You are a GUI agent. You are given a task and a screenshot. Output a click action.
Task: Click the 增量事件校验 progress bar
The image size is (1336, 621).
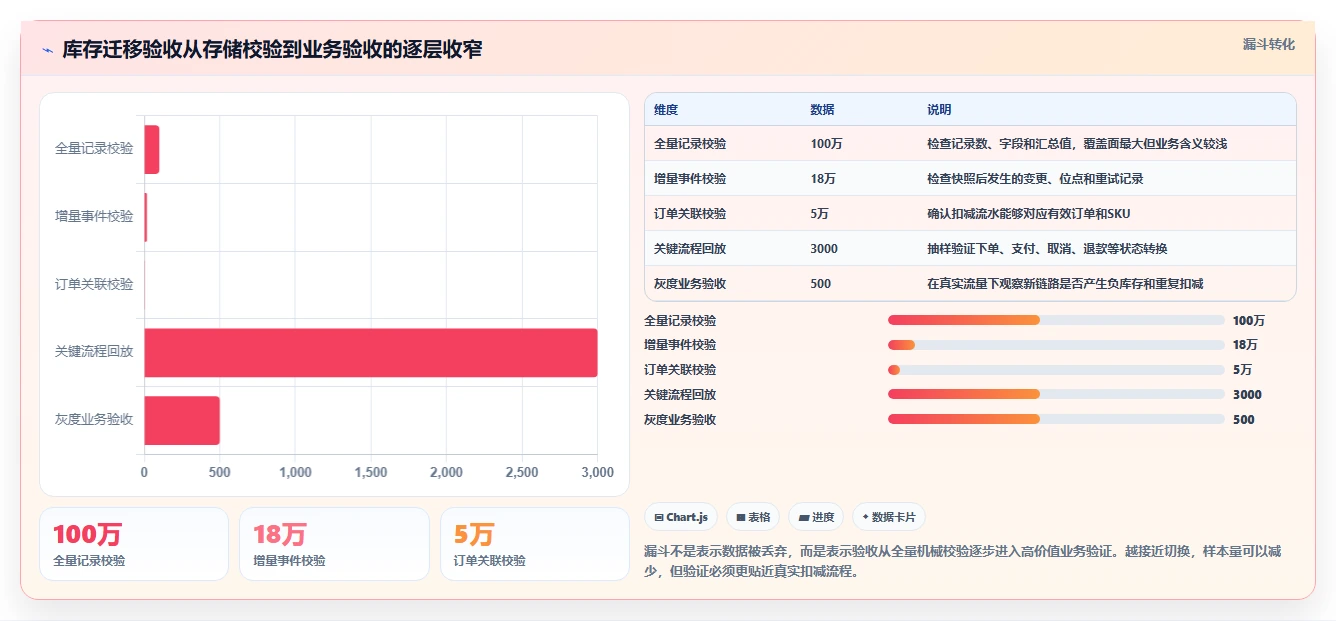[x=1056, y=345]
